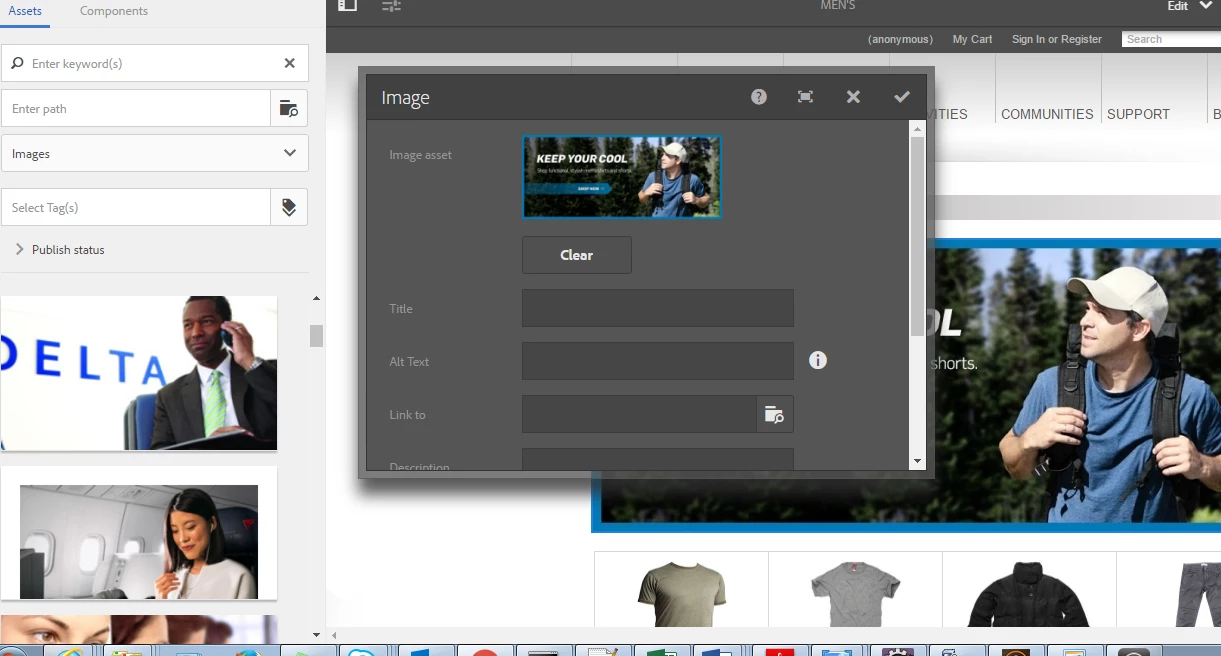Image resolution: width=1221 pixels, height=656 pixels.
Task: Focus the Enter keyword(s) search field
Action: tap(155, 63)
